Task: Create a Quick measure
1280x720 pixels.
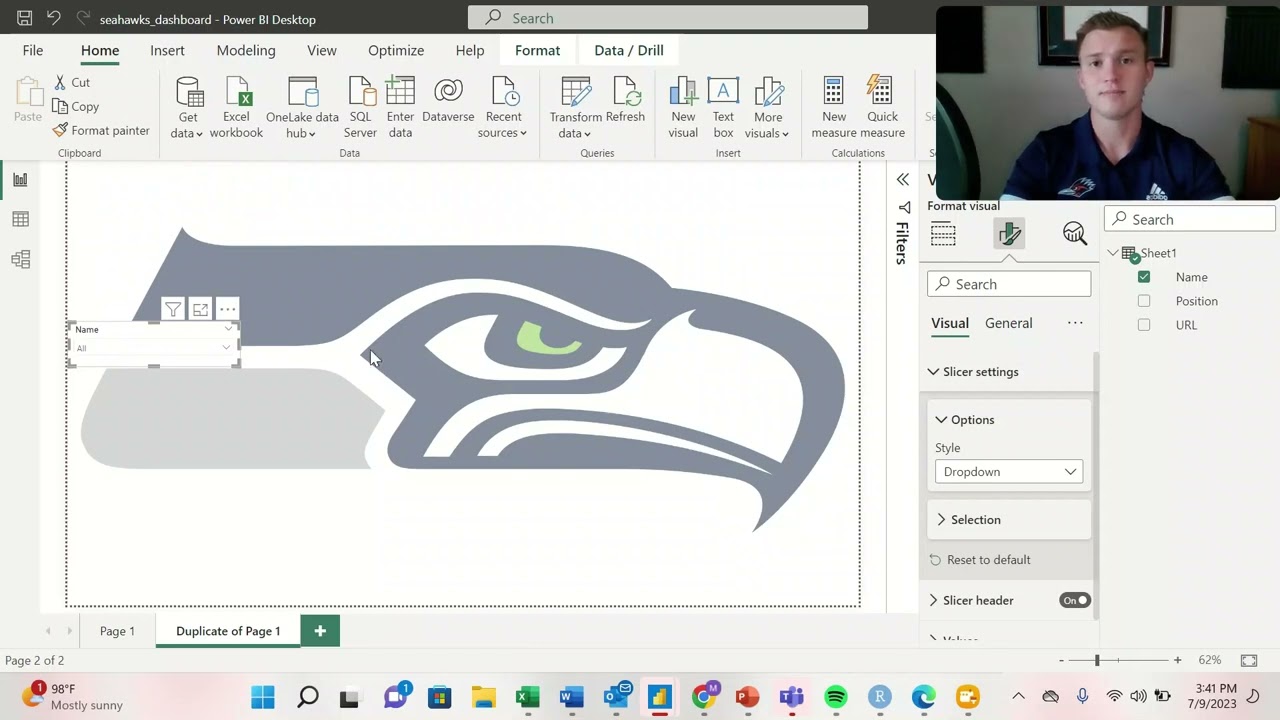Action: 882,108
